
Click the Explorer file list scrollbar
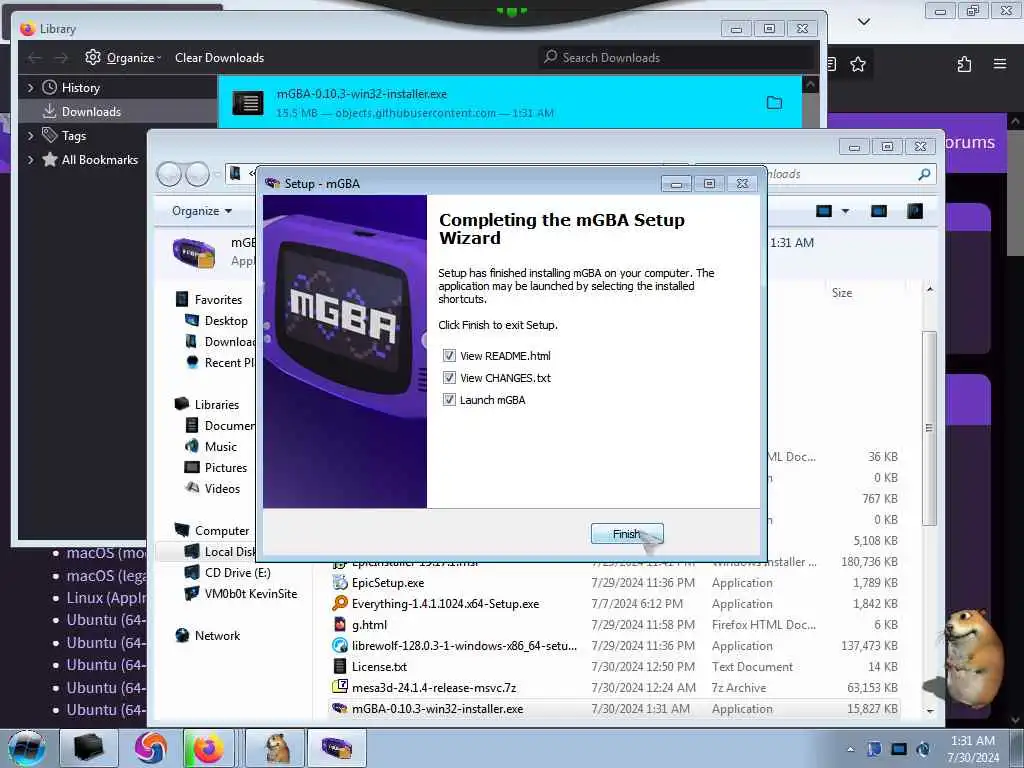click(x=930, y=428)
